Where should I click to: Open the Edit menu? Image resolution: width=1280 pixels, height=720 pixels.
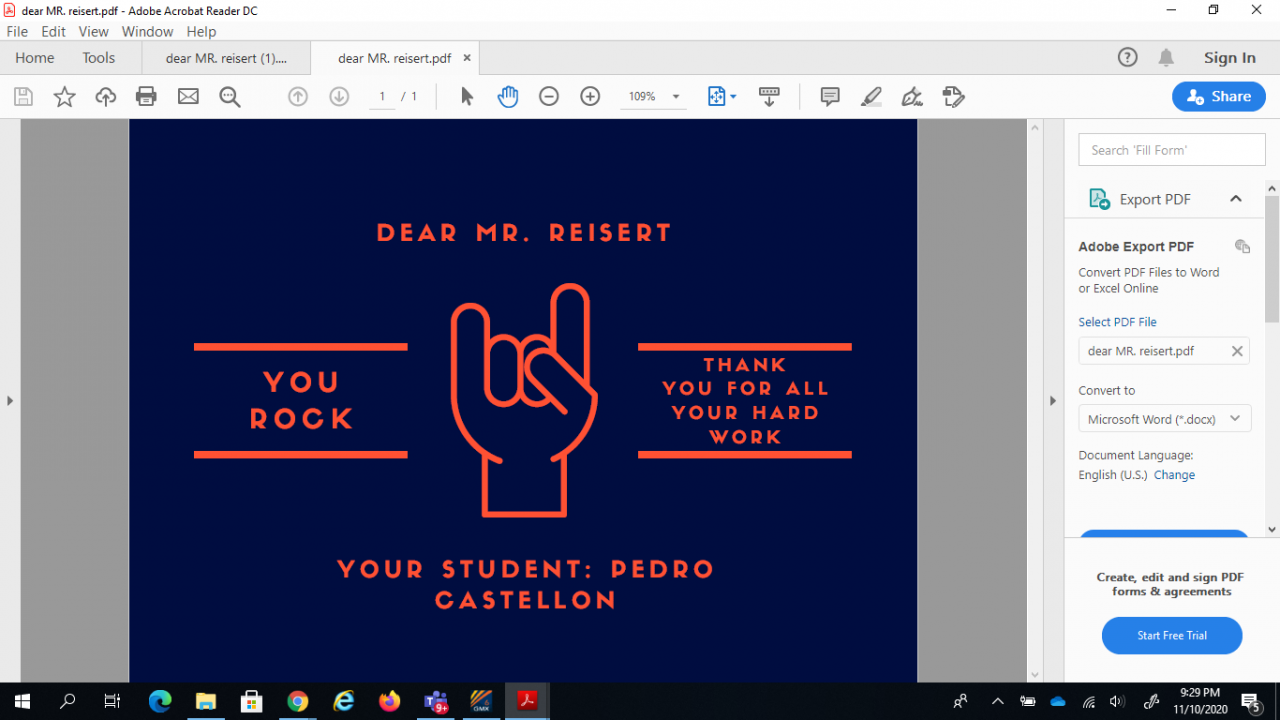(x=53, y=32)
